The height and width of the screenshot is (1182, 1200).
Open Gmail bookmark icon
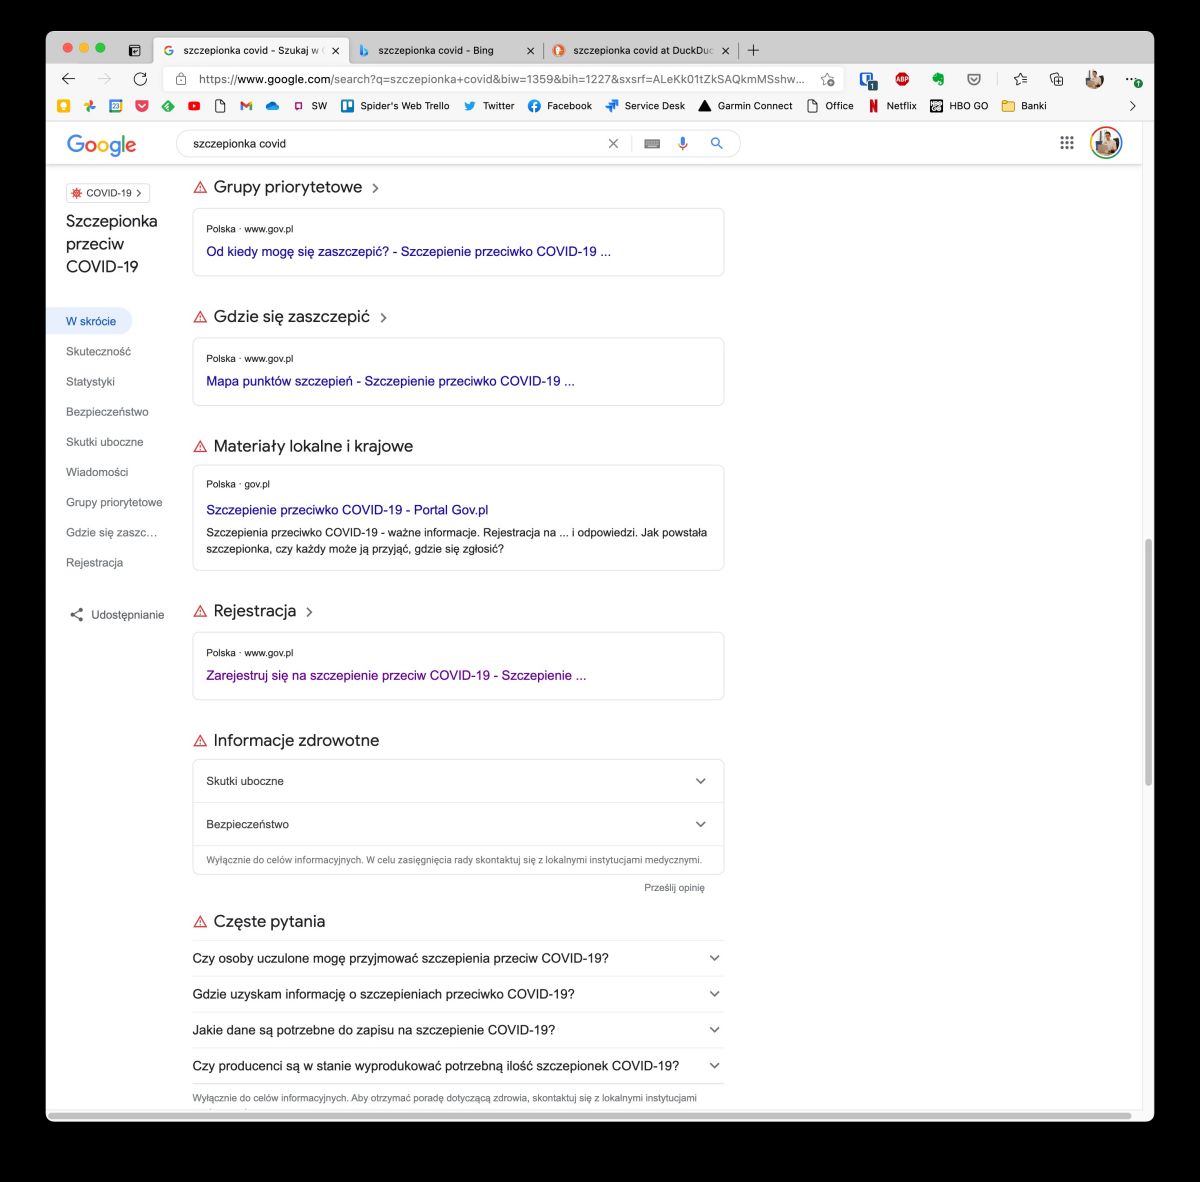[246, 106]
